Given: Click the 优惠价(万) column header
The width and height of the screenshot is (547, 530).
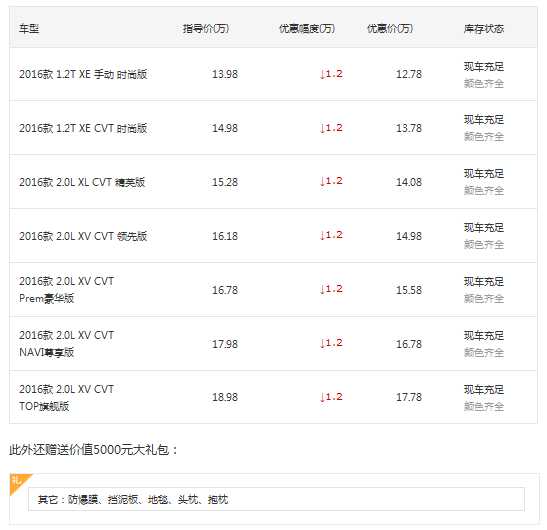Looking at the screenshot, I should click(390, 29).
